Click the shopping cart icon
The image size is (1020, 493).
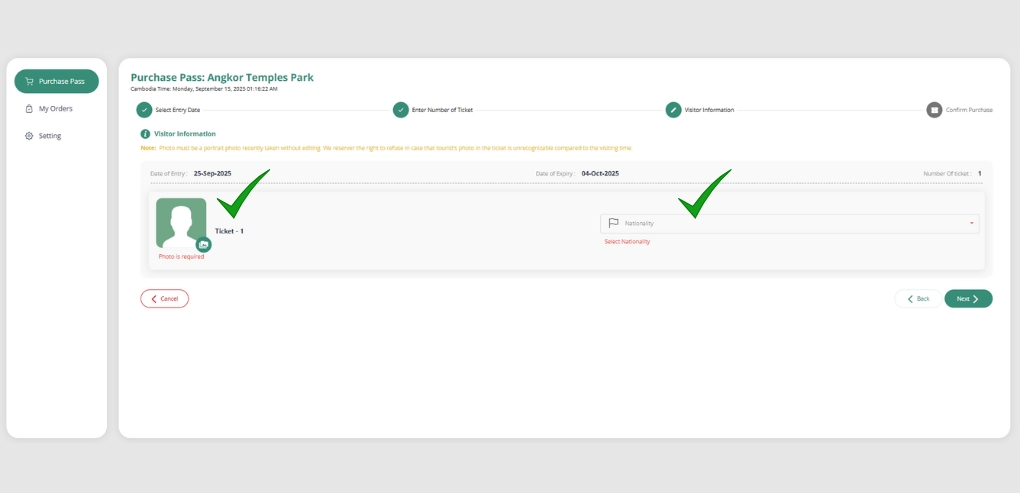pyautogui.click(x=29, y=81)
